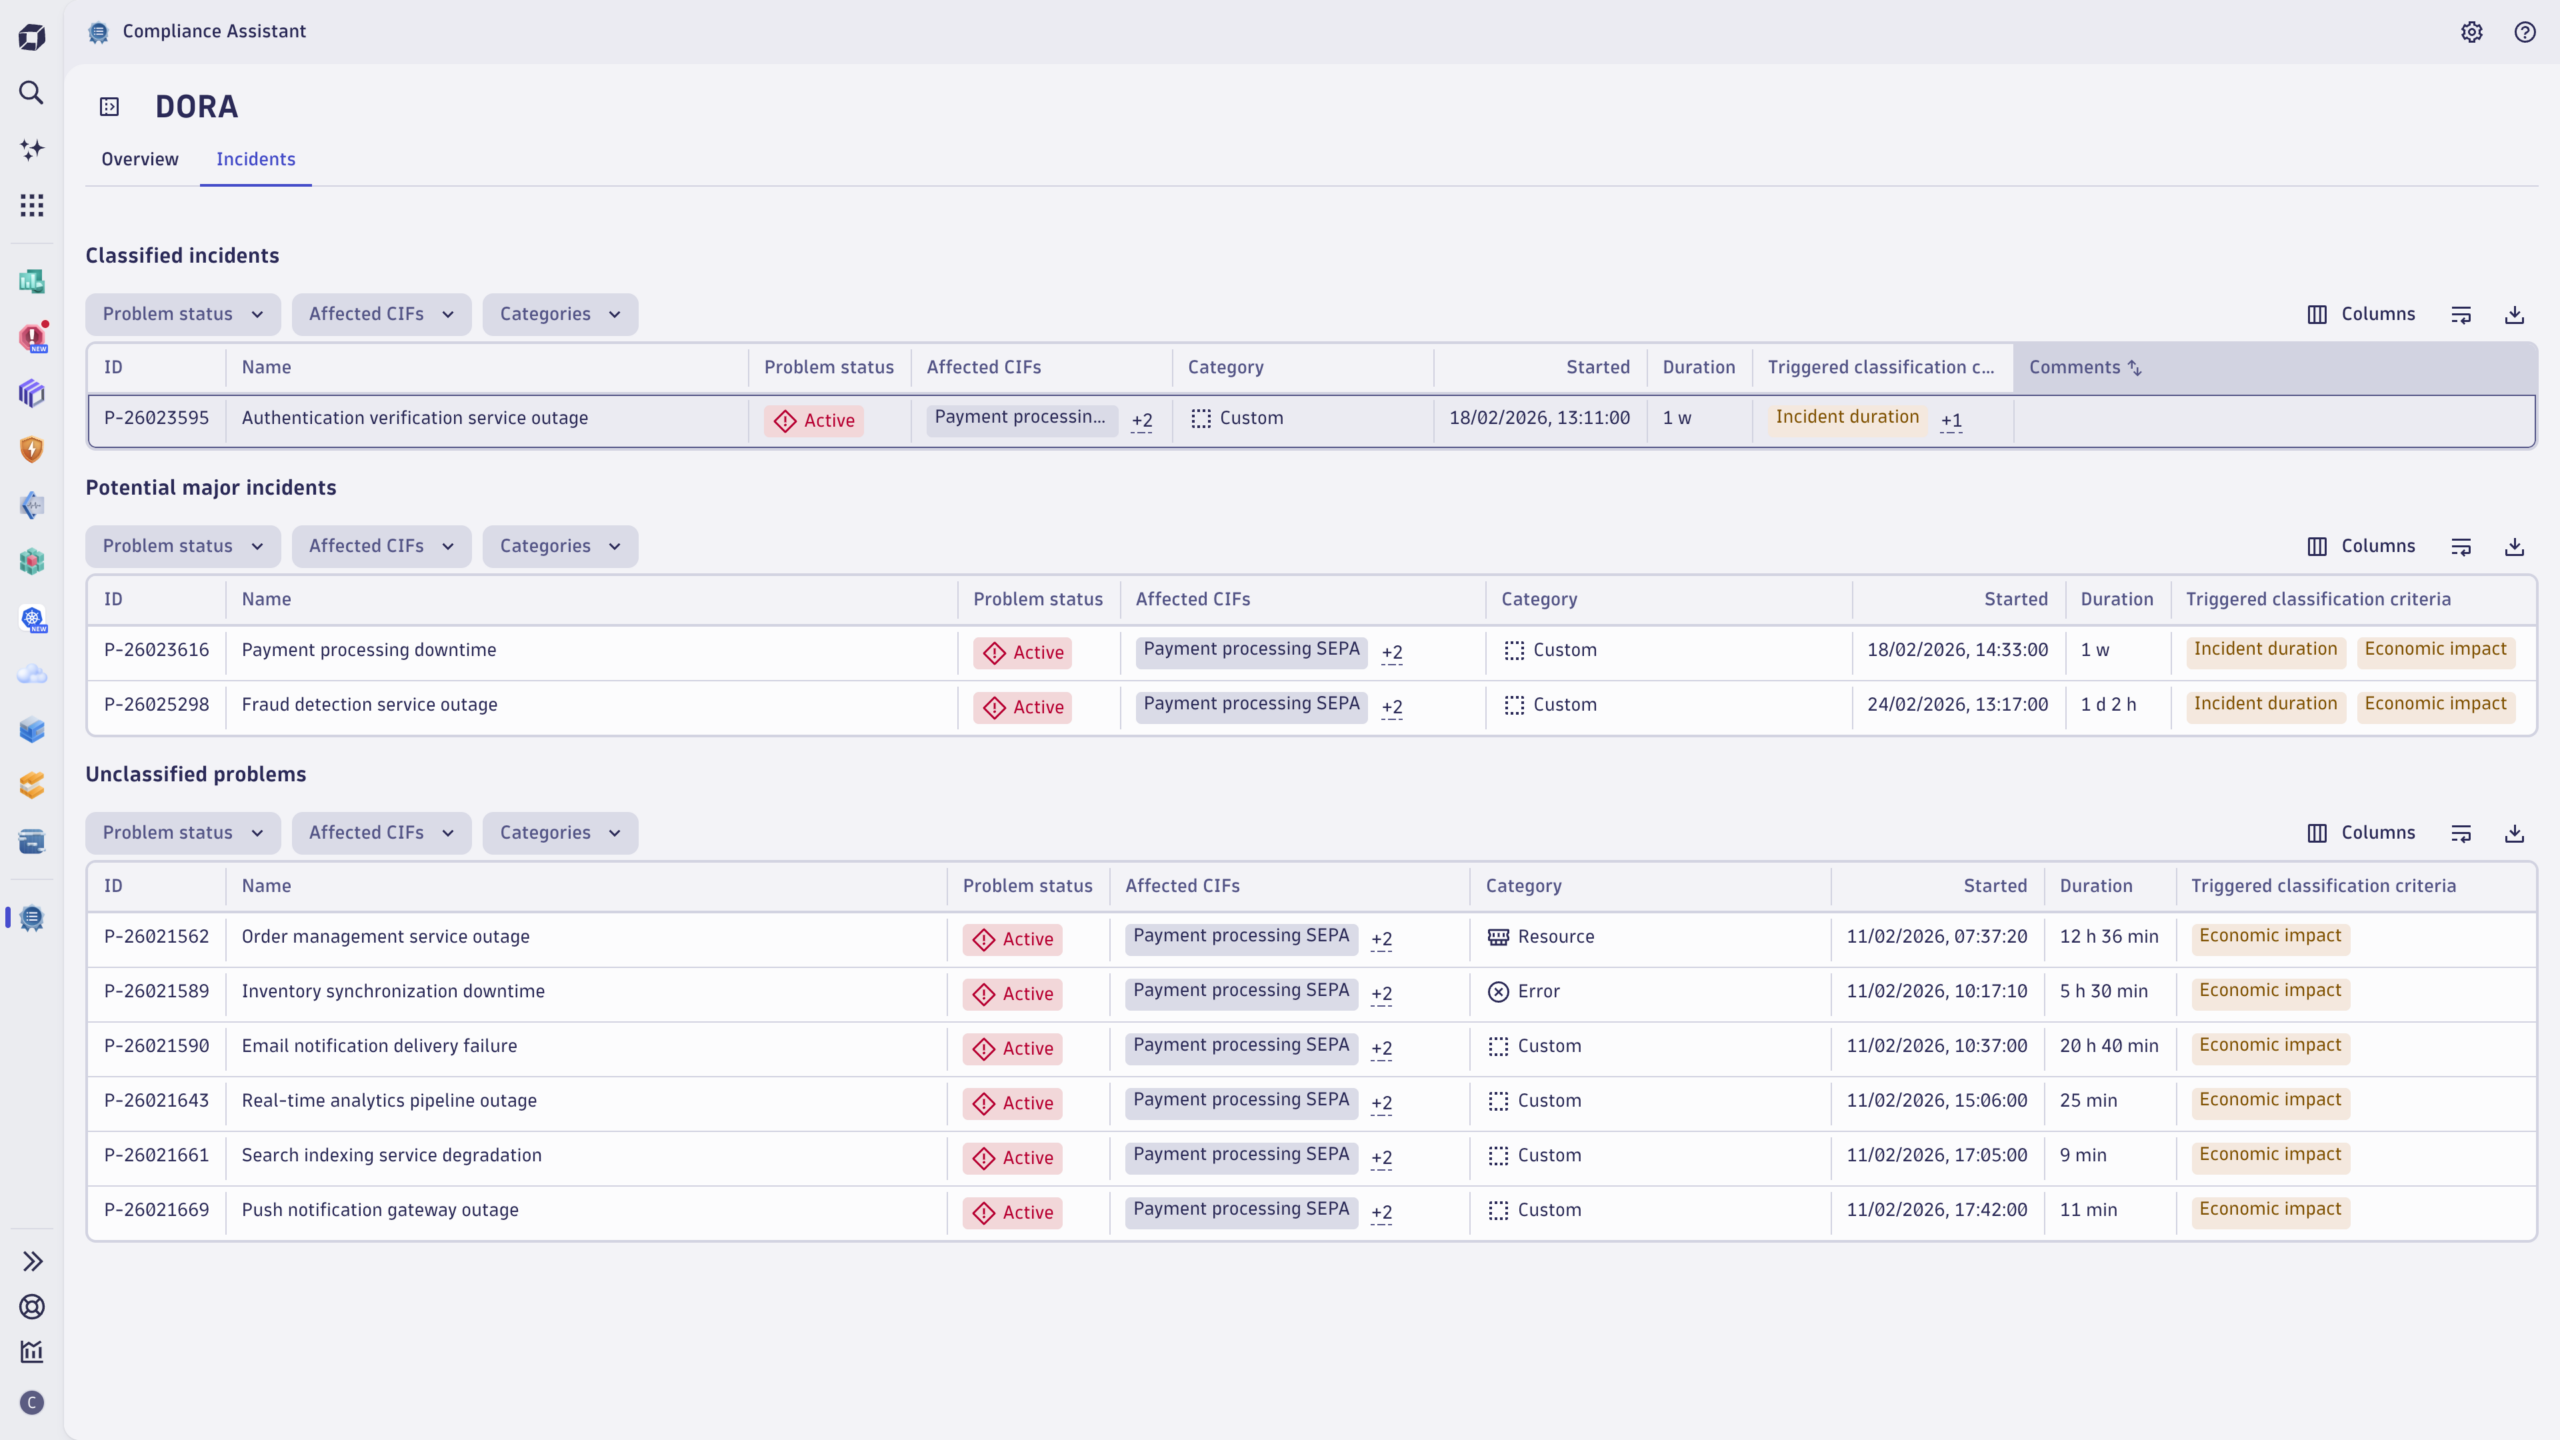Toggle the panel icon beside DORA title

109,107
